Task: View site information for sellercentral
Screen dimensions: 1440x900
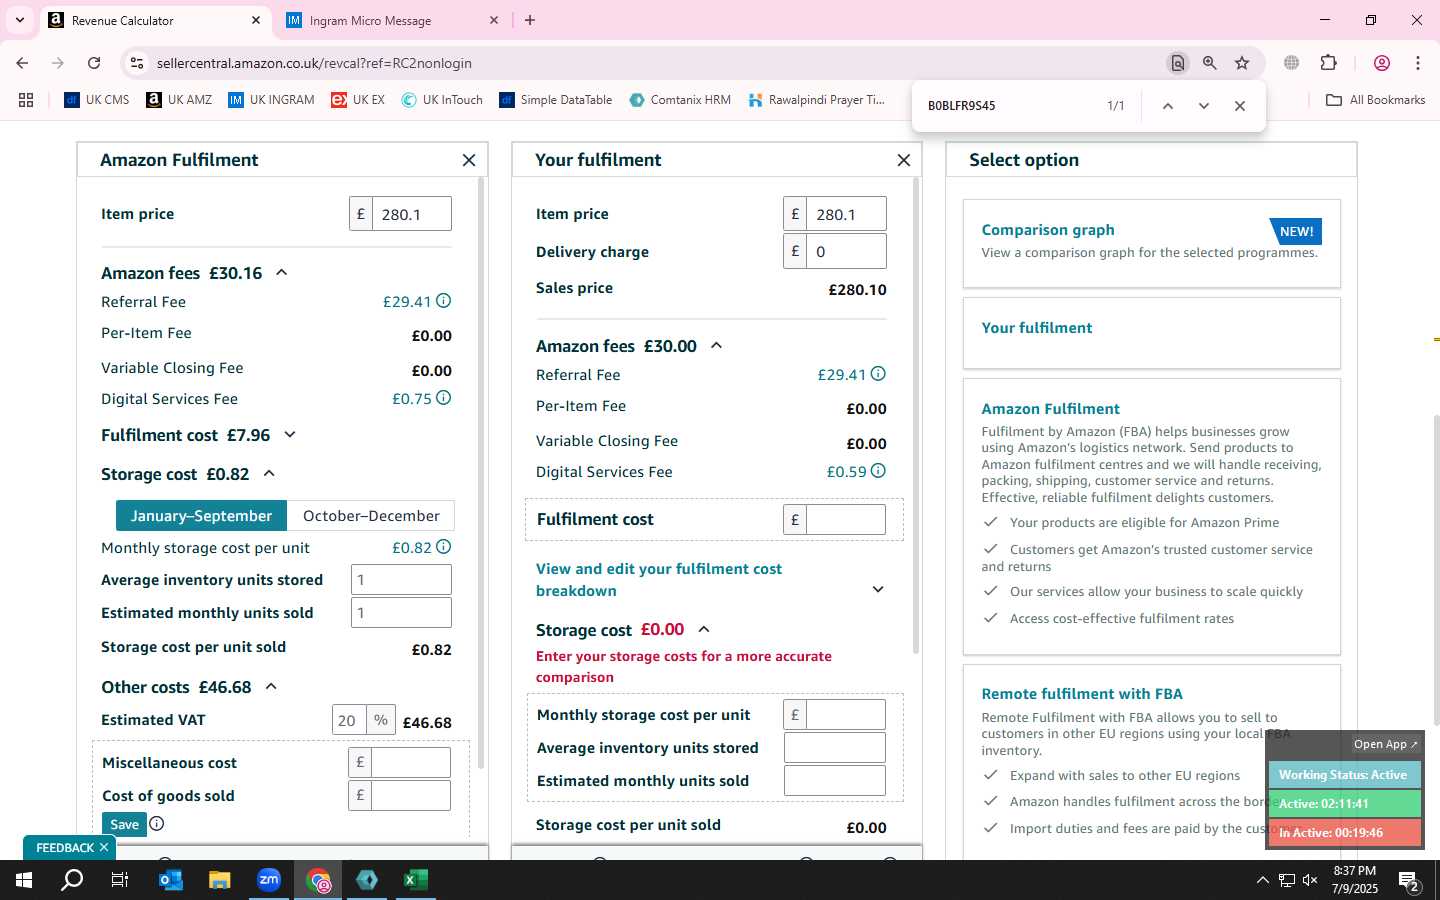Action: point(137,63)
